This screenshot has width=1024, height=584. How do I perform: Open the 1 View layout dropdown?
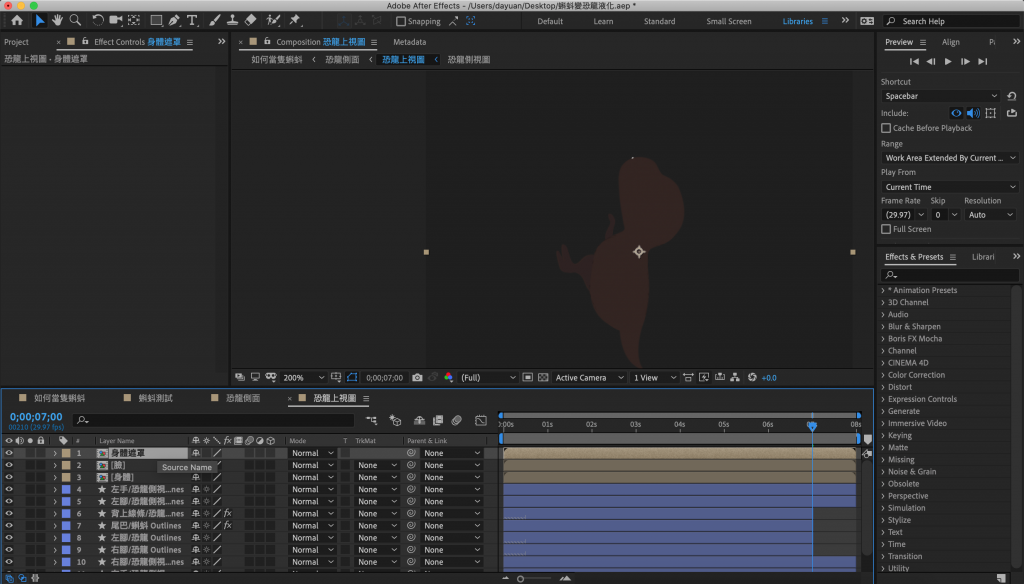coord(654,378)
